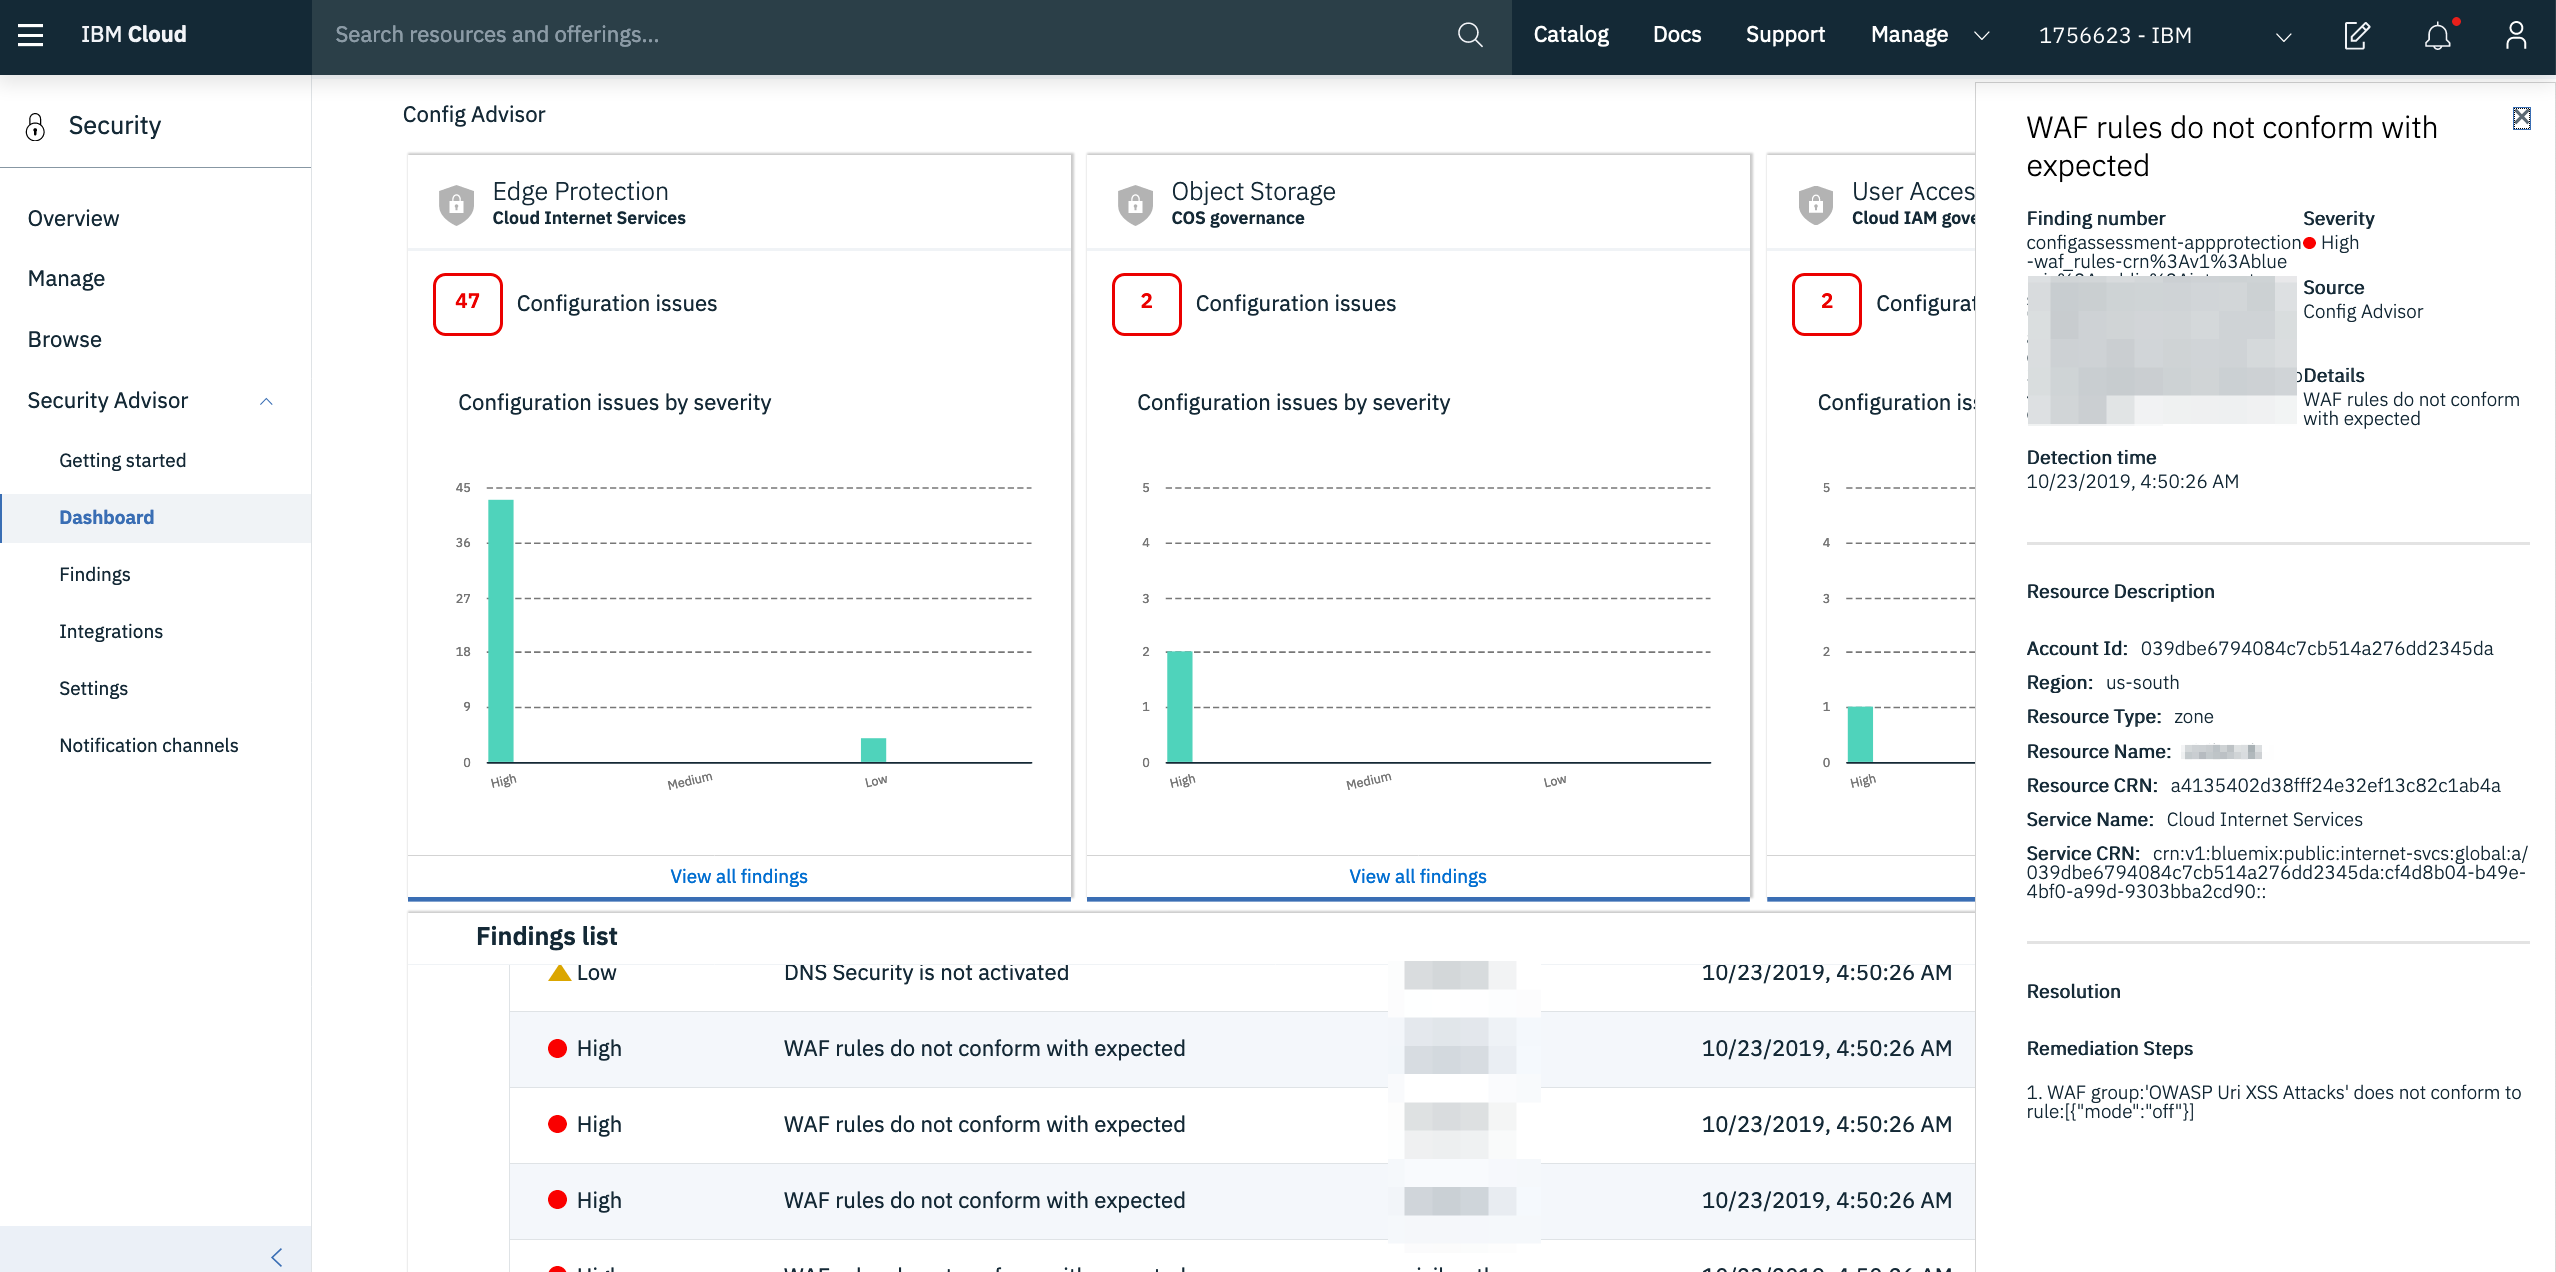Click the Security padlock icon in sidebar
The image size is (2556, 1272).
36,126
